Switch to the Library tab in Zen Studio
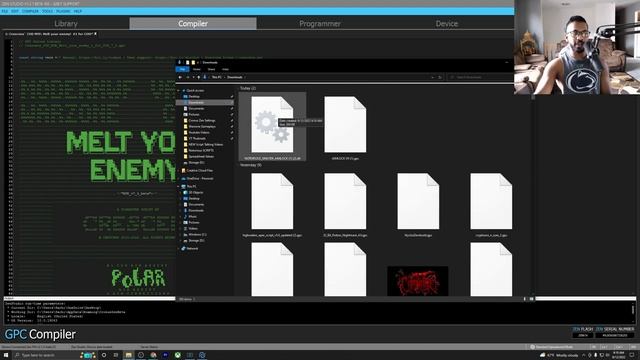This screenshot has height=360, width=640. (x=66, y=24)
